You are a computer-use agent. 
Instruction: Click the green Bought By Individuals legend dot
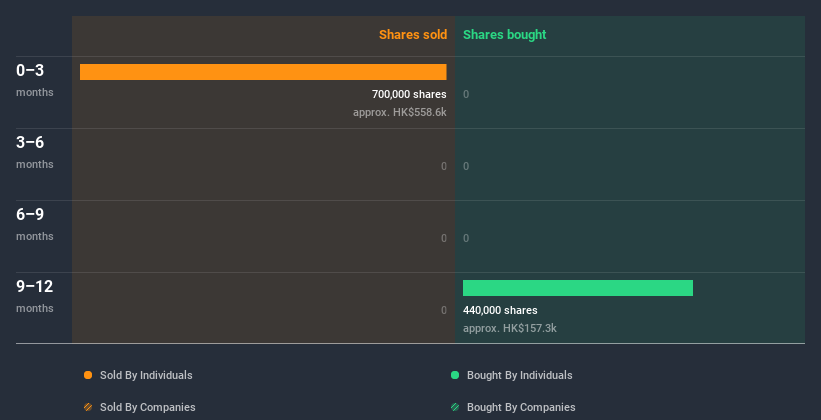click(x=455, y=375)
